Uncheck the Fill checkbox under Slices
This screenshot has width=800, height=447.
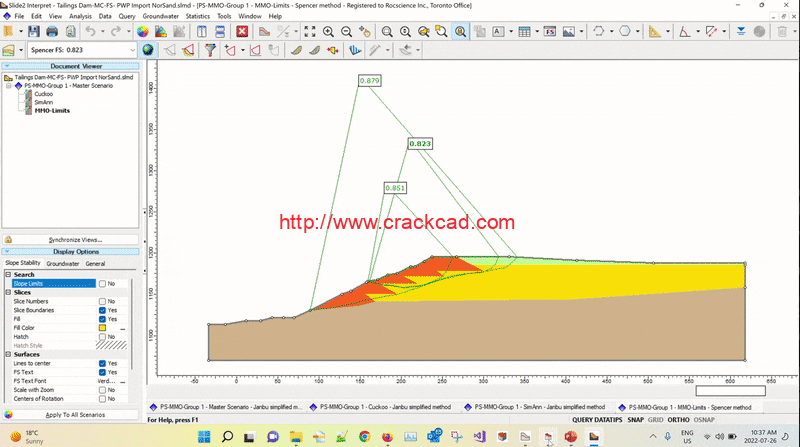click(x=102, y=319)
